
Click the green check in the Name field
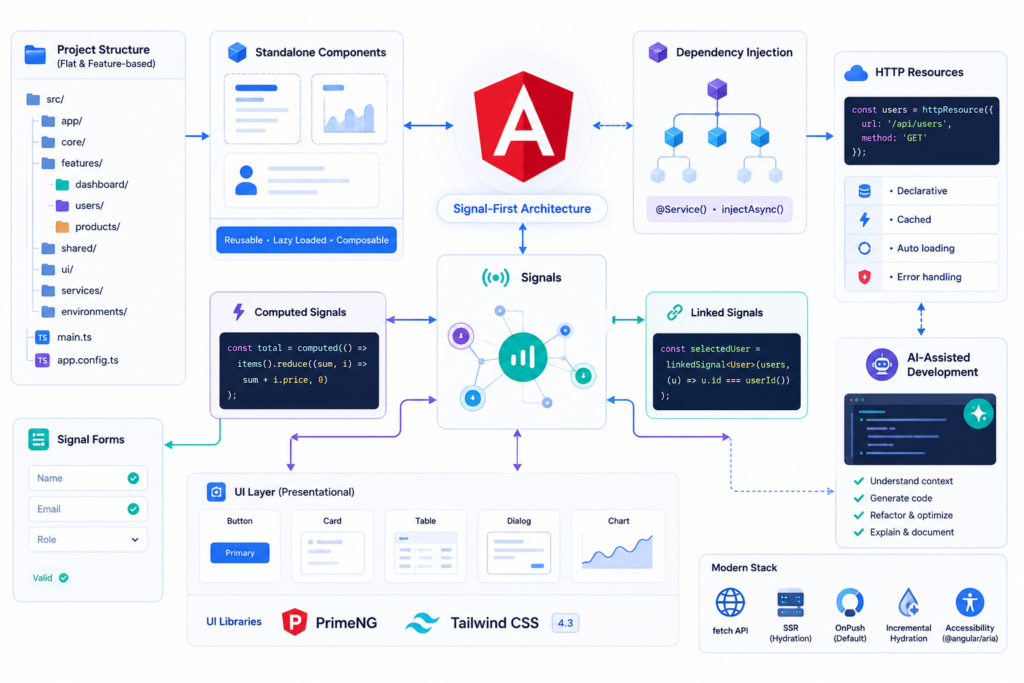(133, 478)
